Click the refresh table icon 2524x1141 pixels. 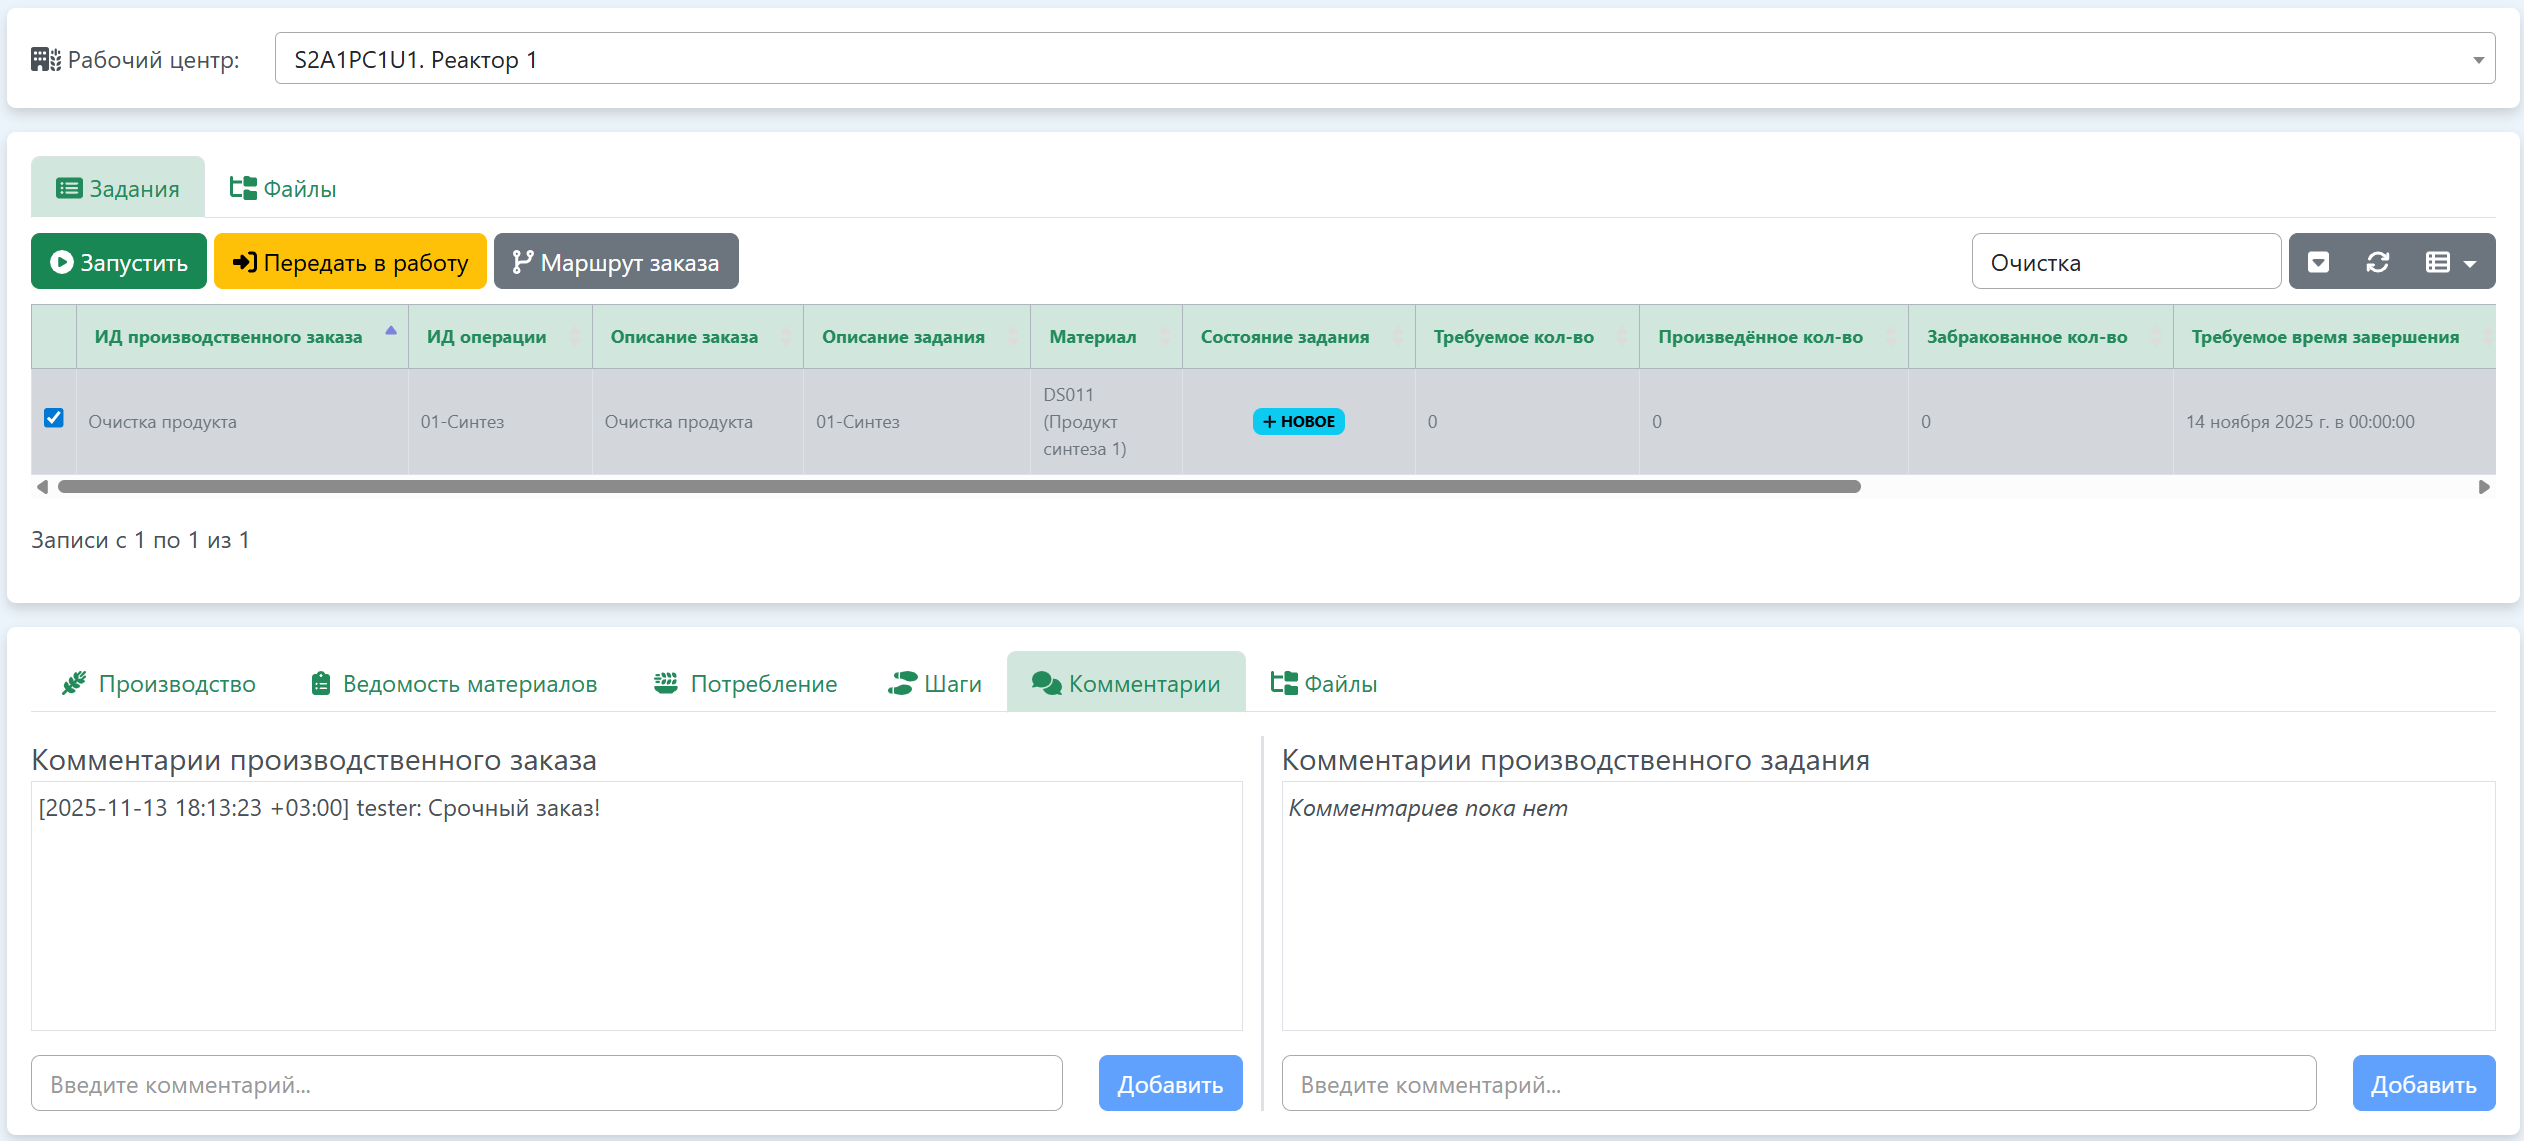(x=2377, y=262)
